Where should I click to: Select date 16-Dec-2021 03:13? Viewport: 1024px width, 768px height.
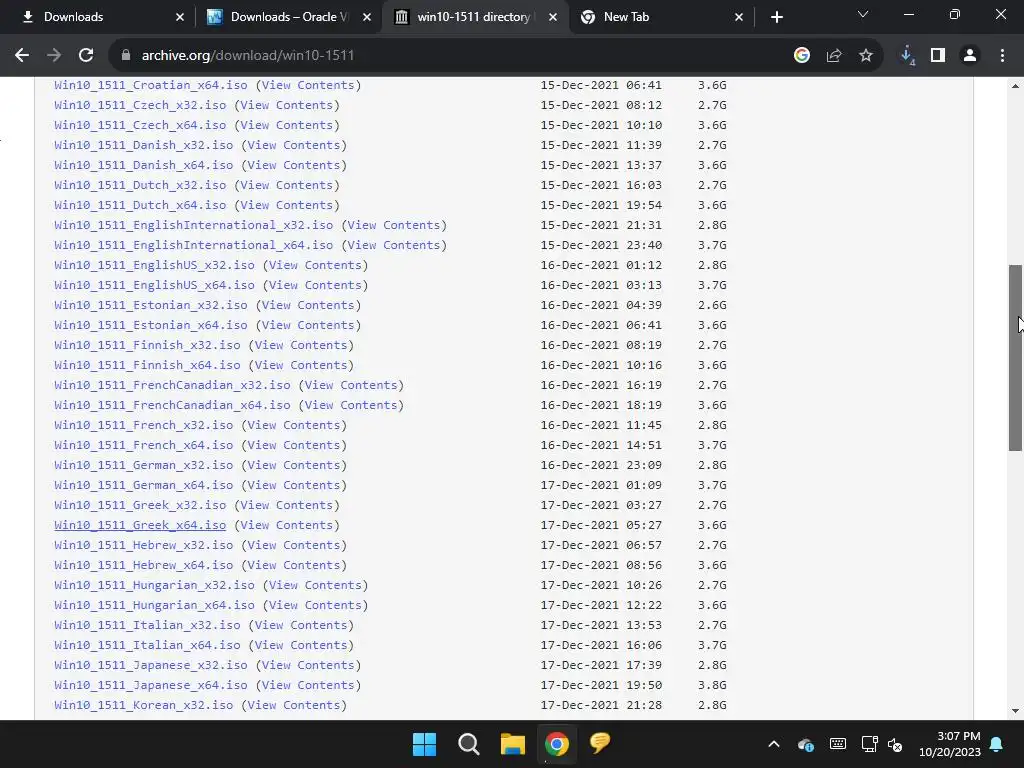601,285
